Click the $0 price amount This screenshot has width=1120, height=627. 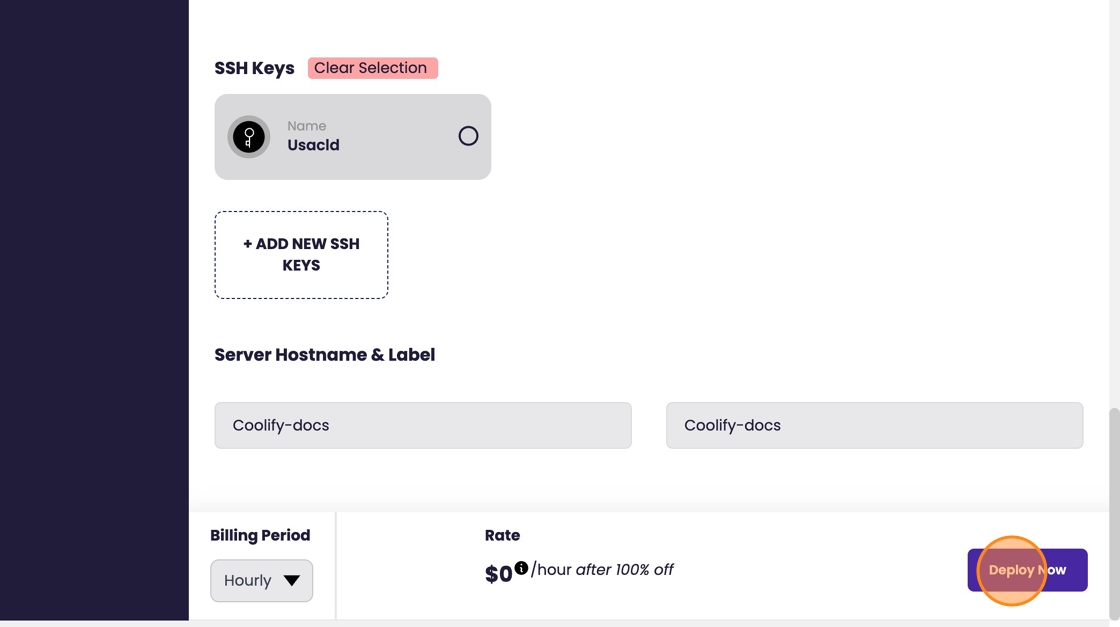[498, 574]
